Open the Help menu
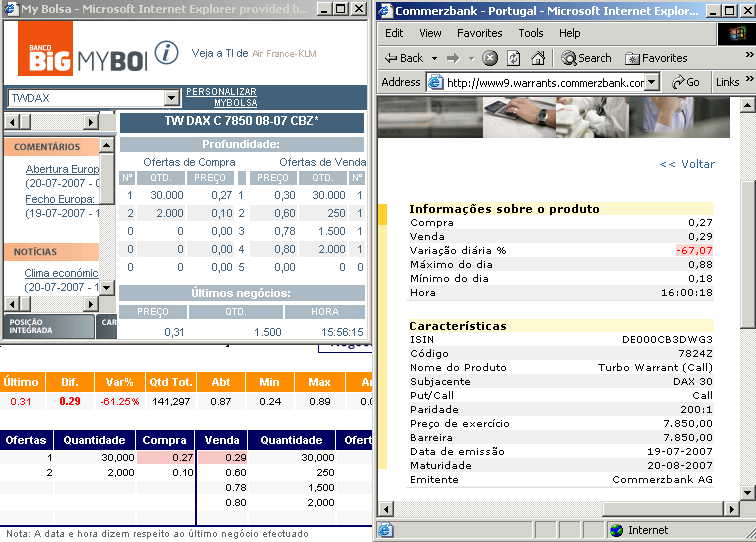 569,33
